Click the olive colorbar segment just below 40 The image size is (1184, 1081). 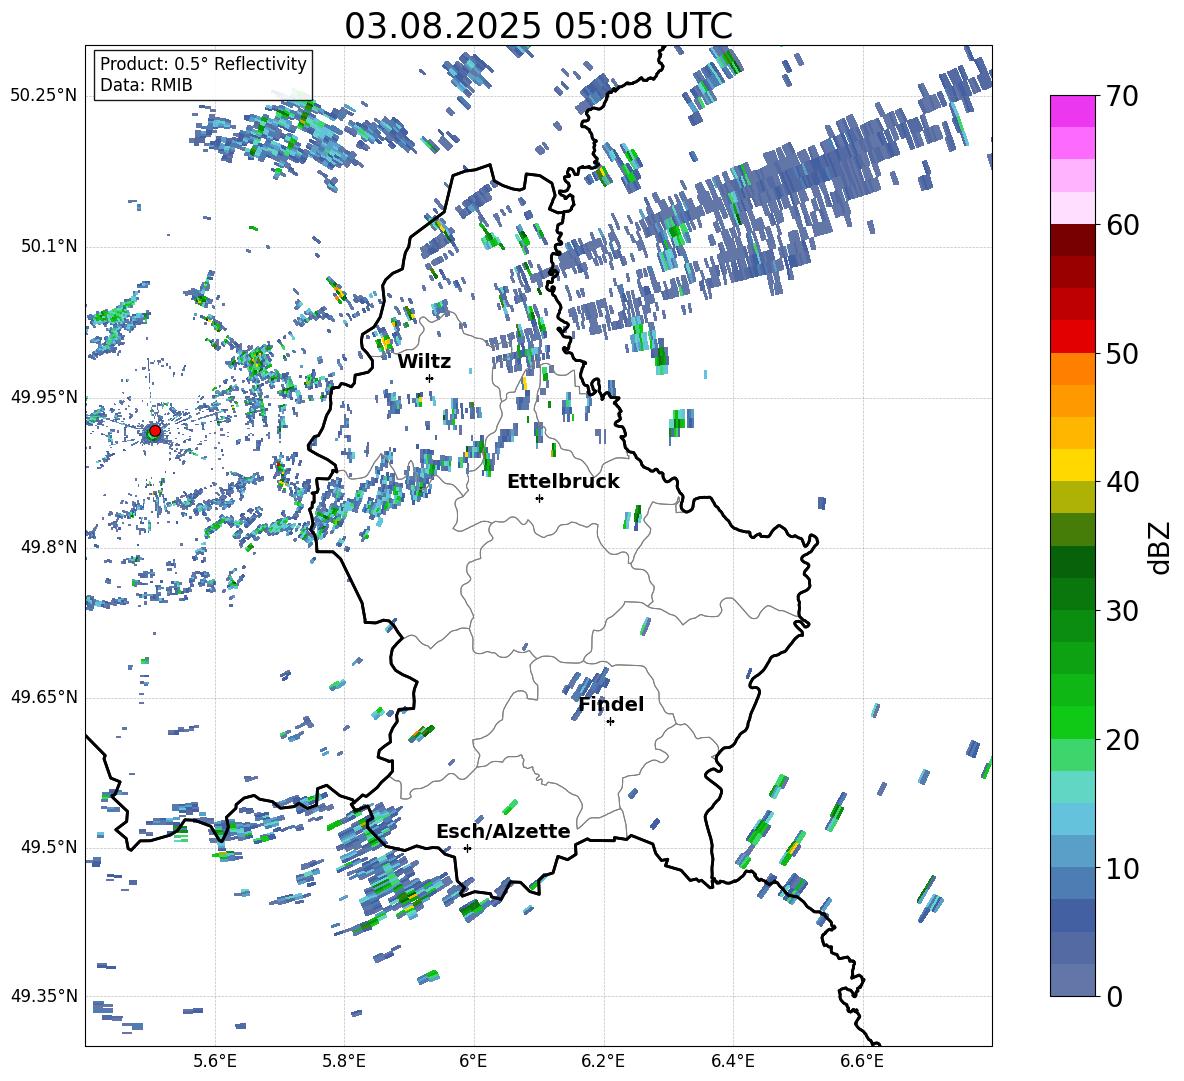(x=1072, y=497)
